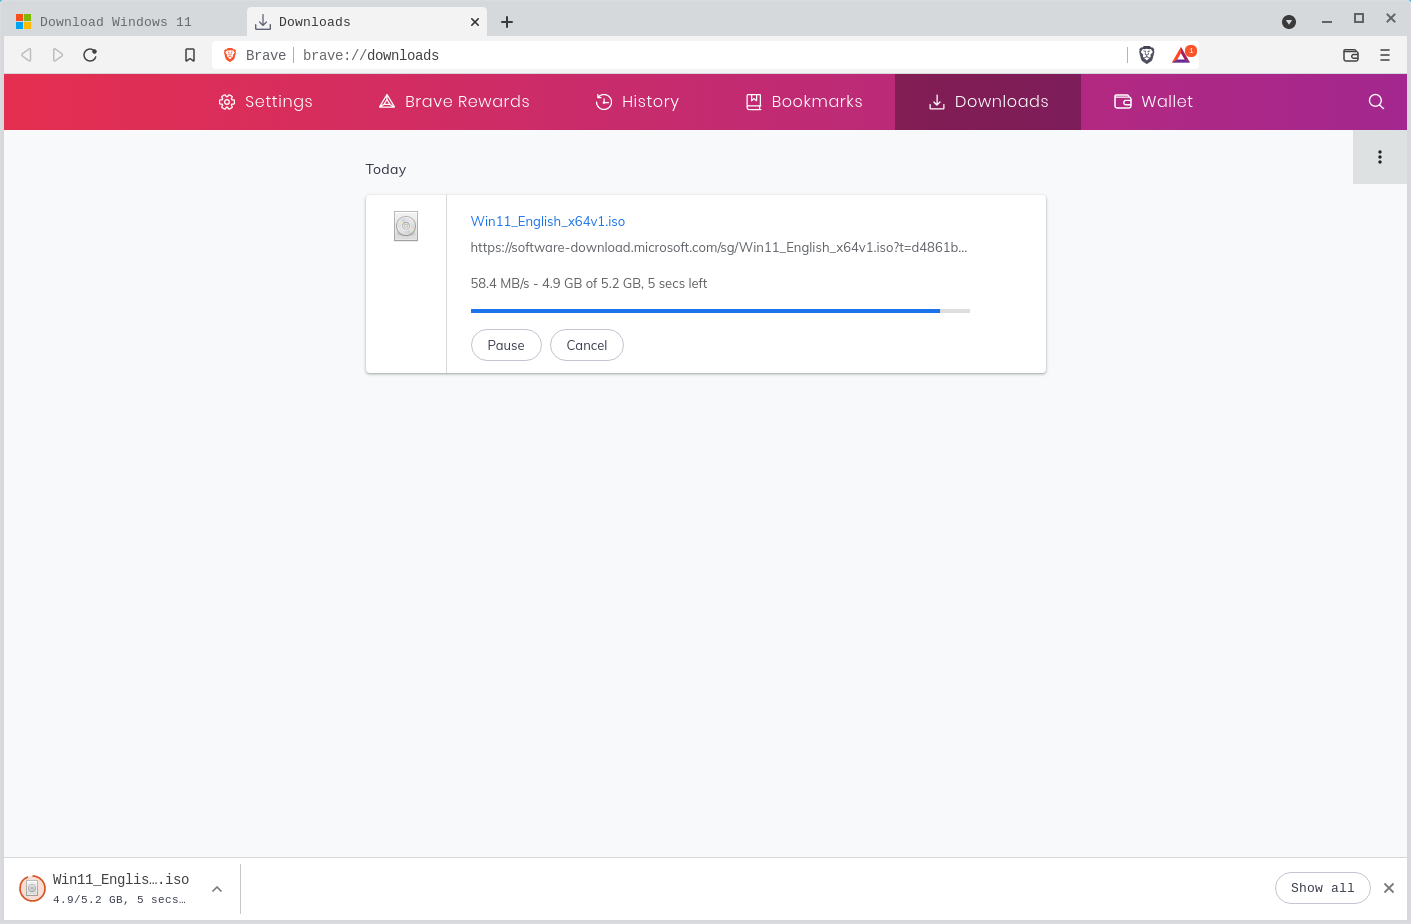The height and width of the screenshot is (924, 1411).
Task: Open the Settings section
Action: pos(266,102)
